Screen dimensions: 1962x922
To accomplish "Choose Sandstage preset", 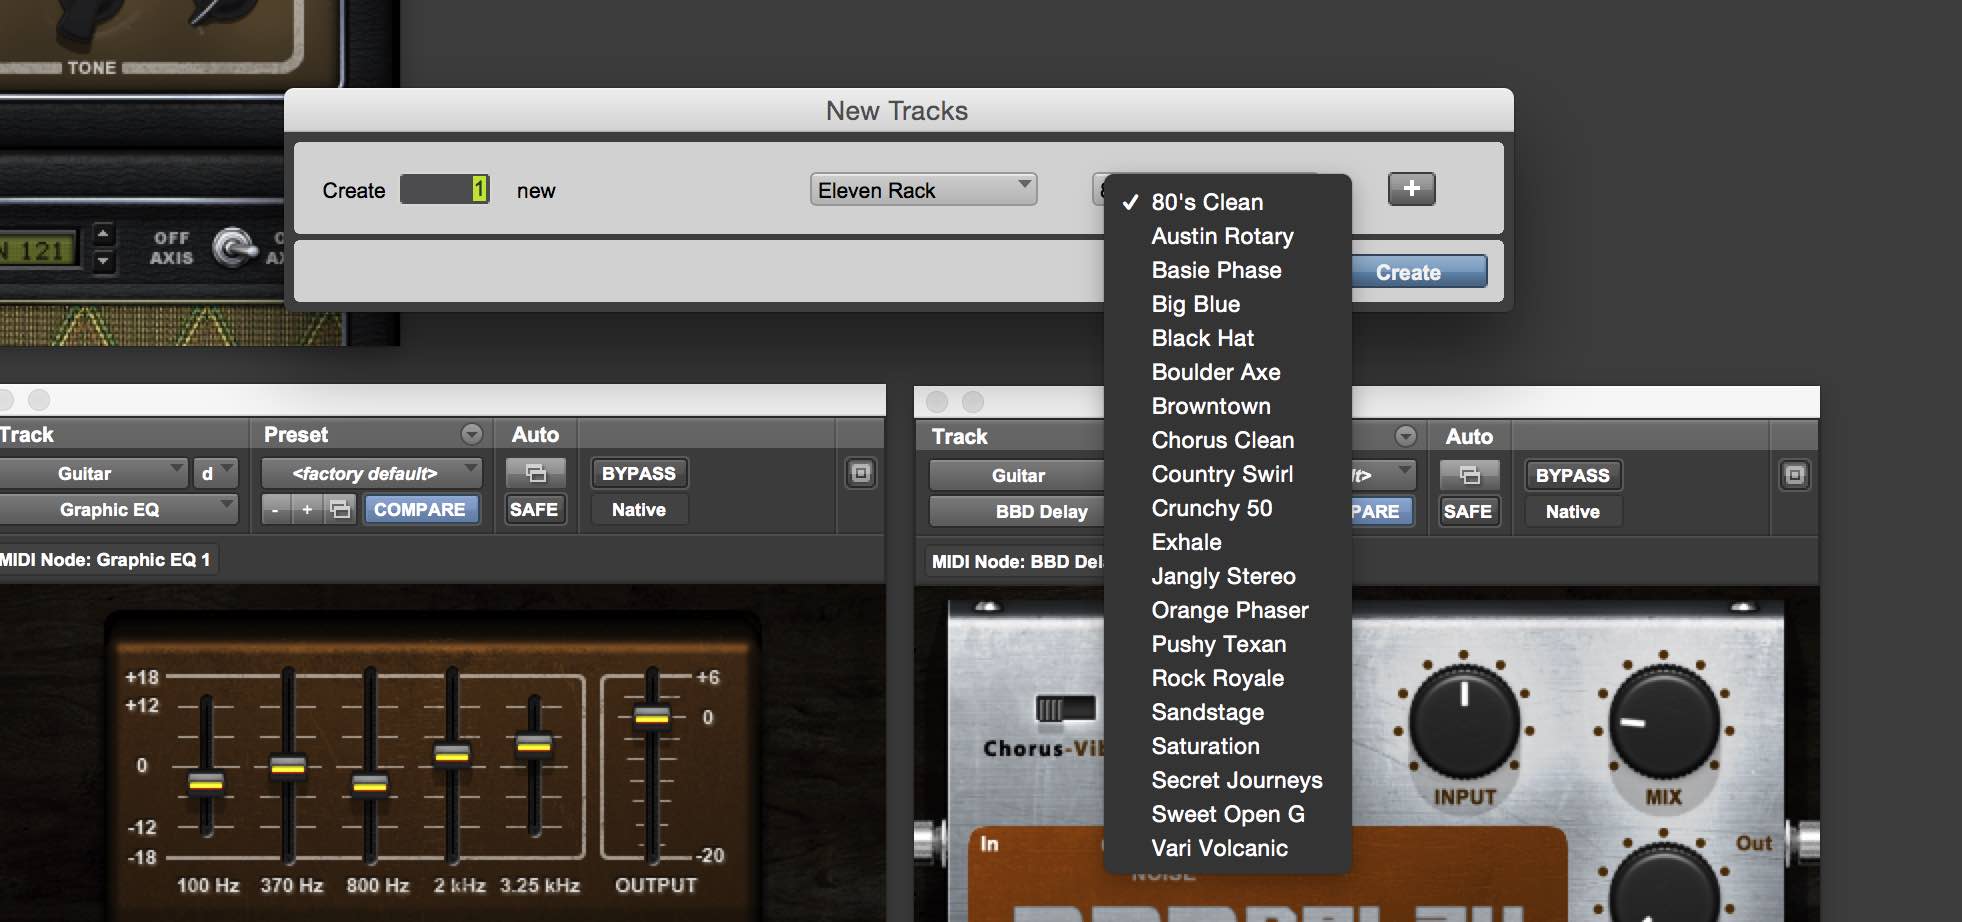I will pos(1228,712).
